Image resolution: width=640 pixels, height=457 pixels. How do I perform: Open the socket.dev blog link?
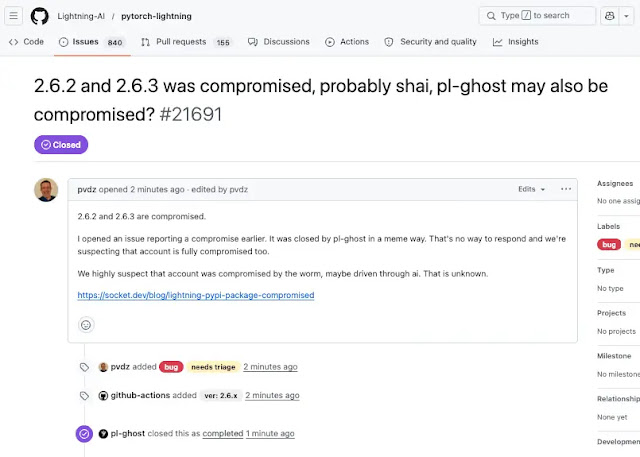pyautogui.click(x=196, y=295)
